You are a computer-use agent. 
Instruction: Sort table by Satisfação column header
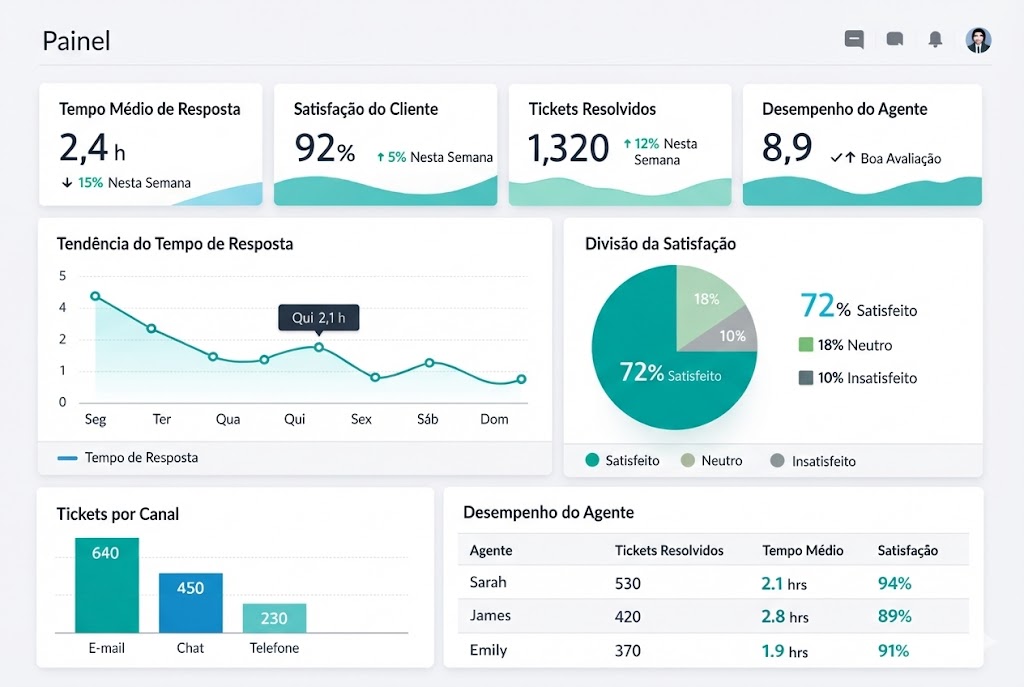point(907,550)
